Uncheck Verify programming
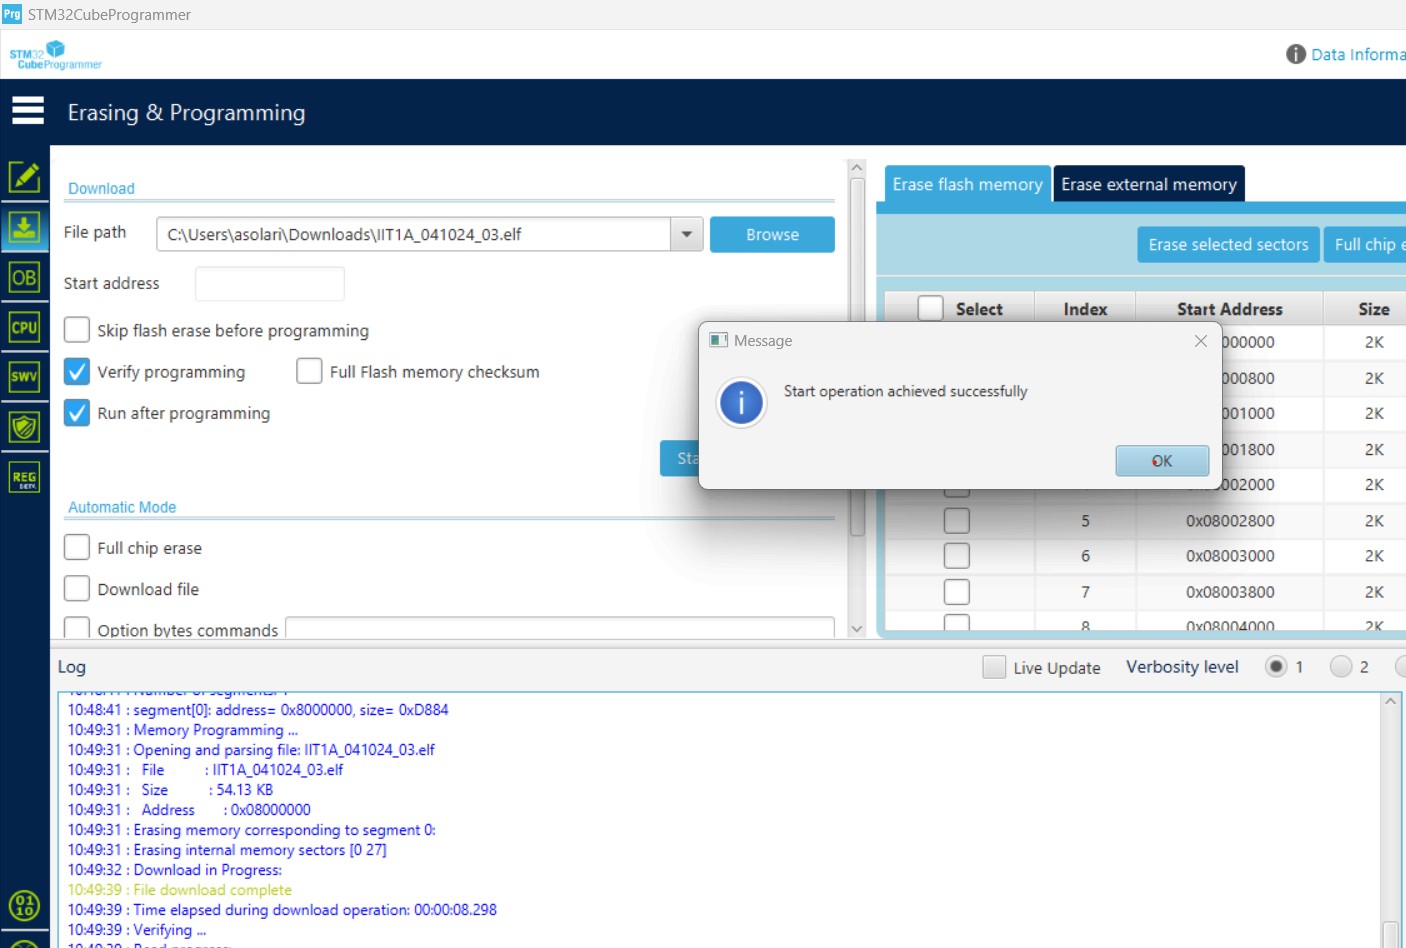Screen dimensions: 1406x948 (77, 372)
